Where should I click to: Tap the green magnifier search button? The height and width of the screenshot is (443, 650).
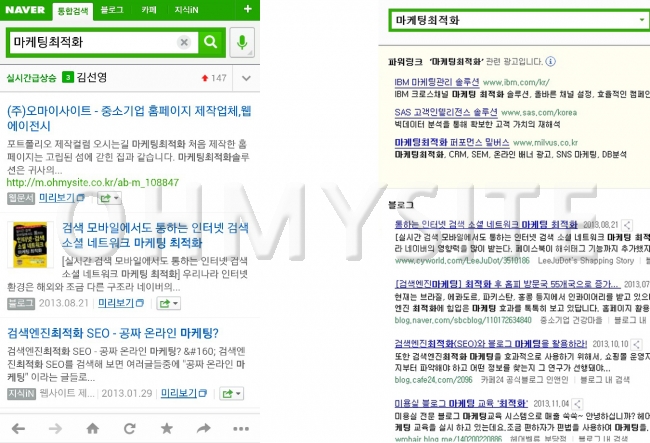point(211,42)
